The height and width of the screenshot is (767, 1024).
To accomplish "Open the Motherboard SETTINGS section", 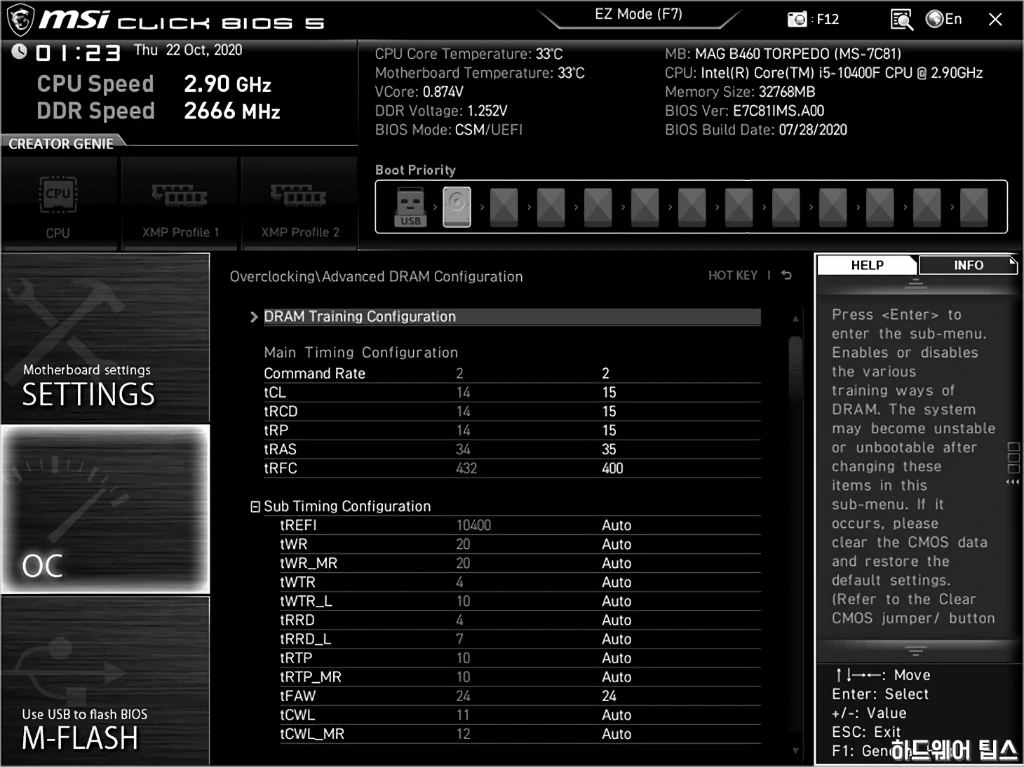I will click(x=106, y=338).
